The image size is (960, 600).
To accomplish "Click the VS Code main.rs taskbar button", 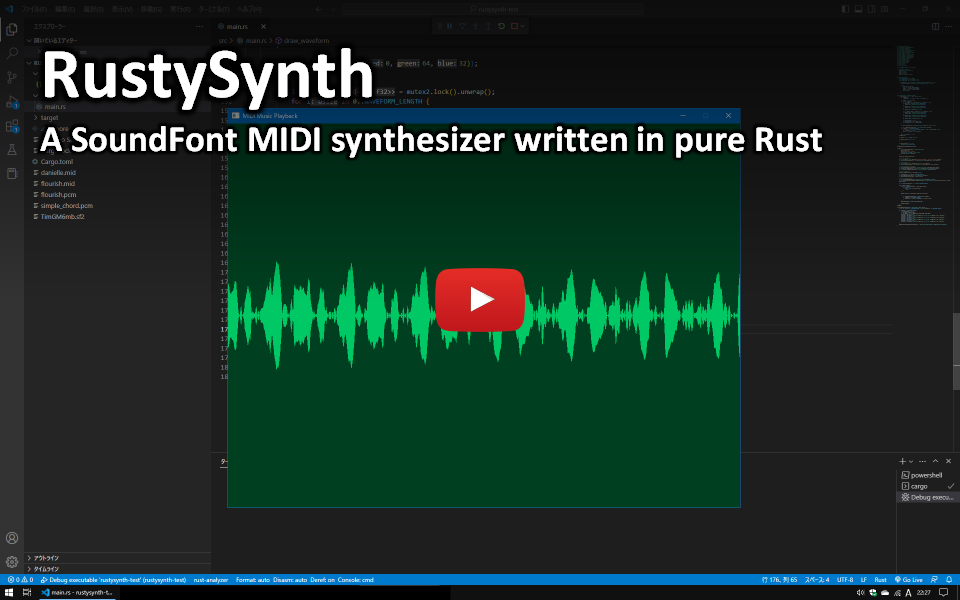I will (77, 593).
